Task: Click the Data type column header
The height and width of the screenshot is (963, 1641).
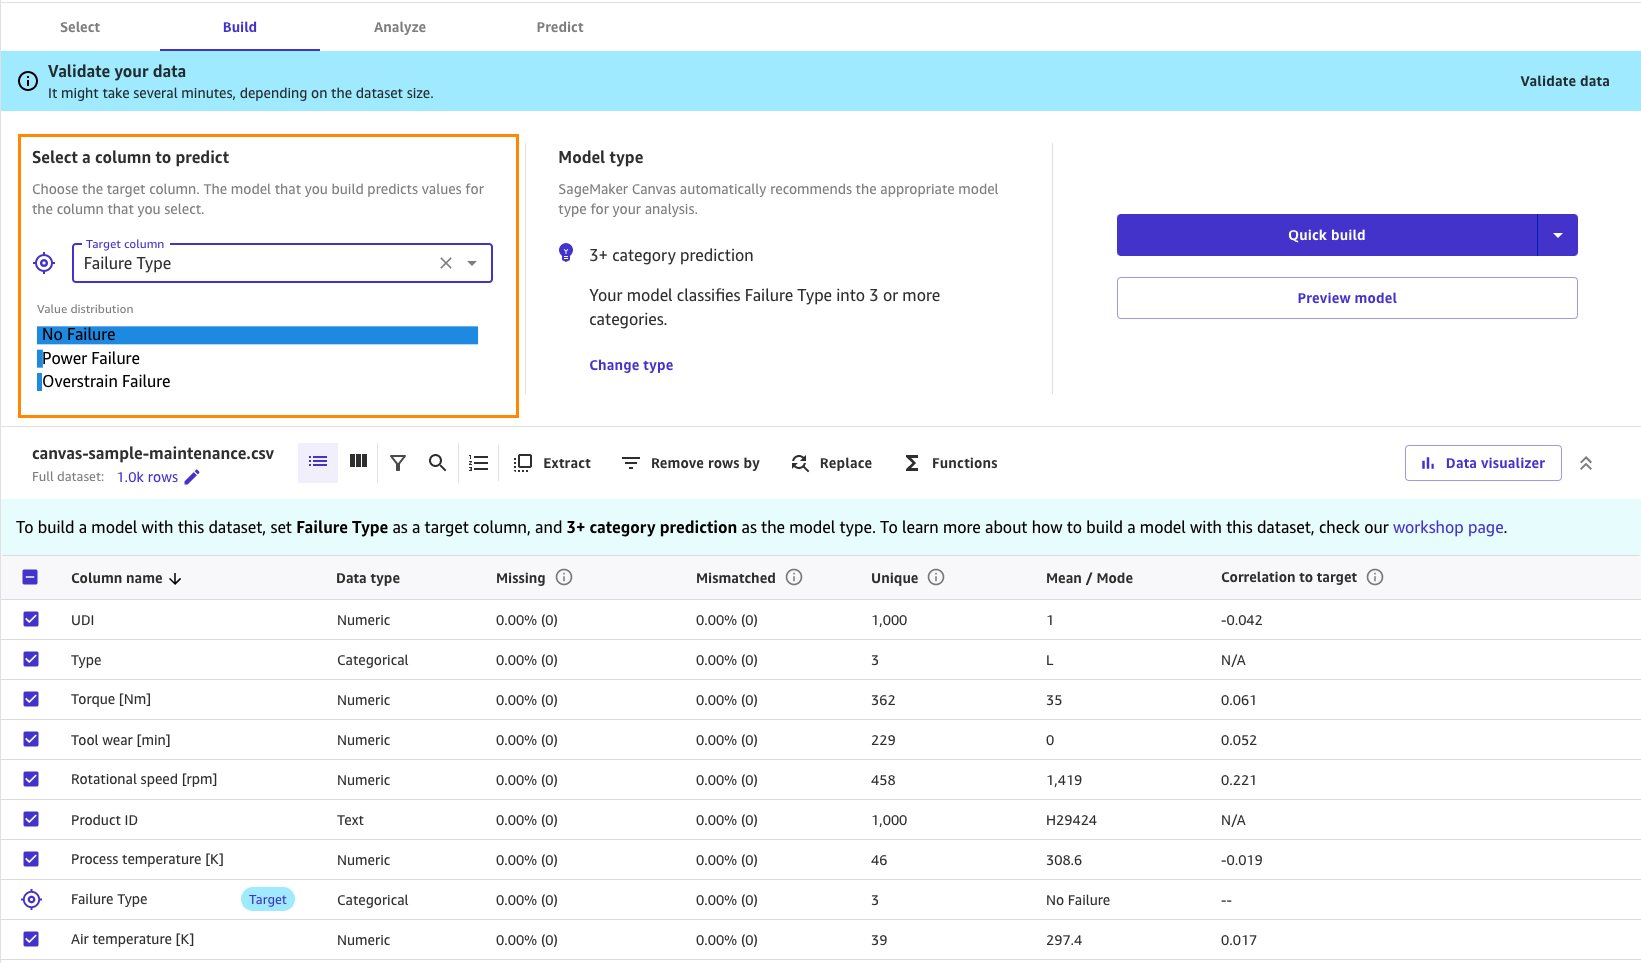Action: click(368, 578)
